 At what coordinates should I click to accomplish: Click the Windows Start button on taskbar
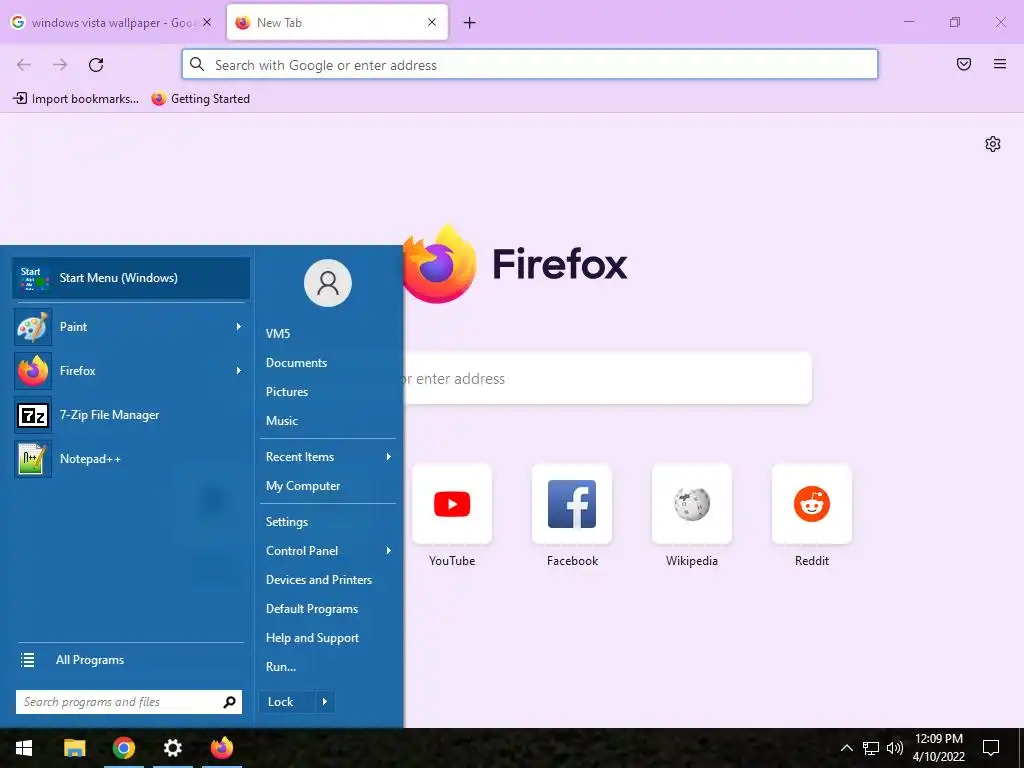(x=24, y=748)
